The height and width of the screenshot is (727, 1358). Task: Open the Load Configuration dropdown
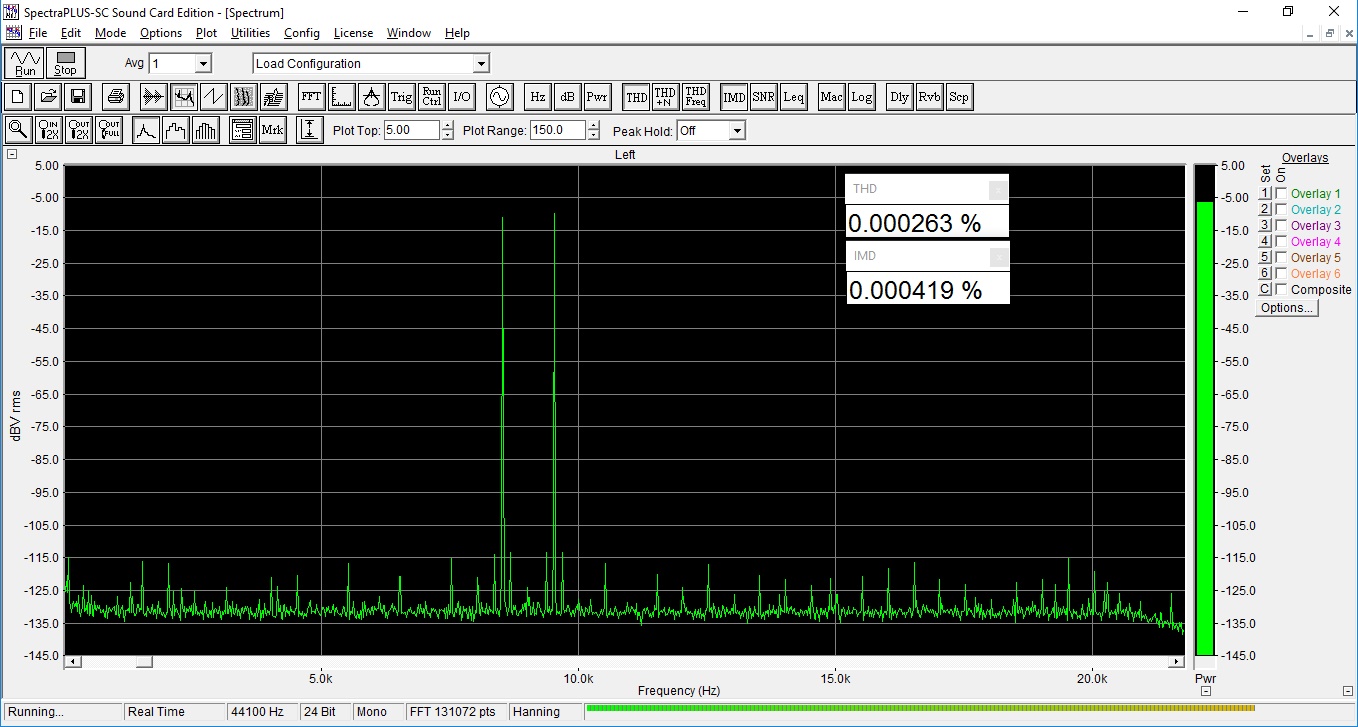(x=480, y=64)
